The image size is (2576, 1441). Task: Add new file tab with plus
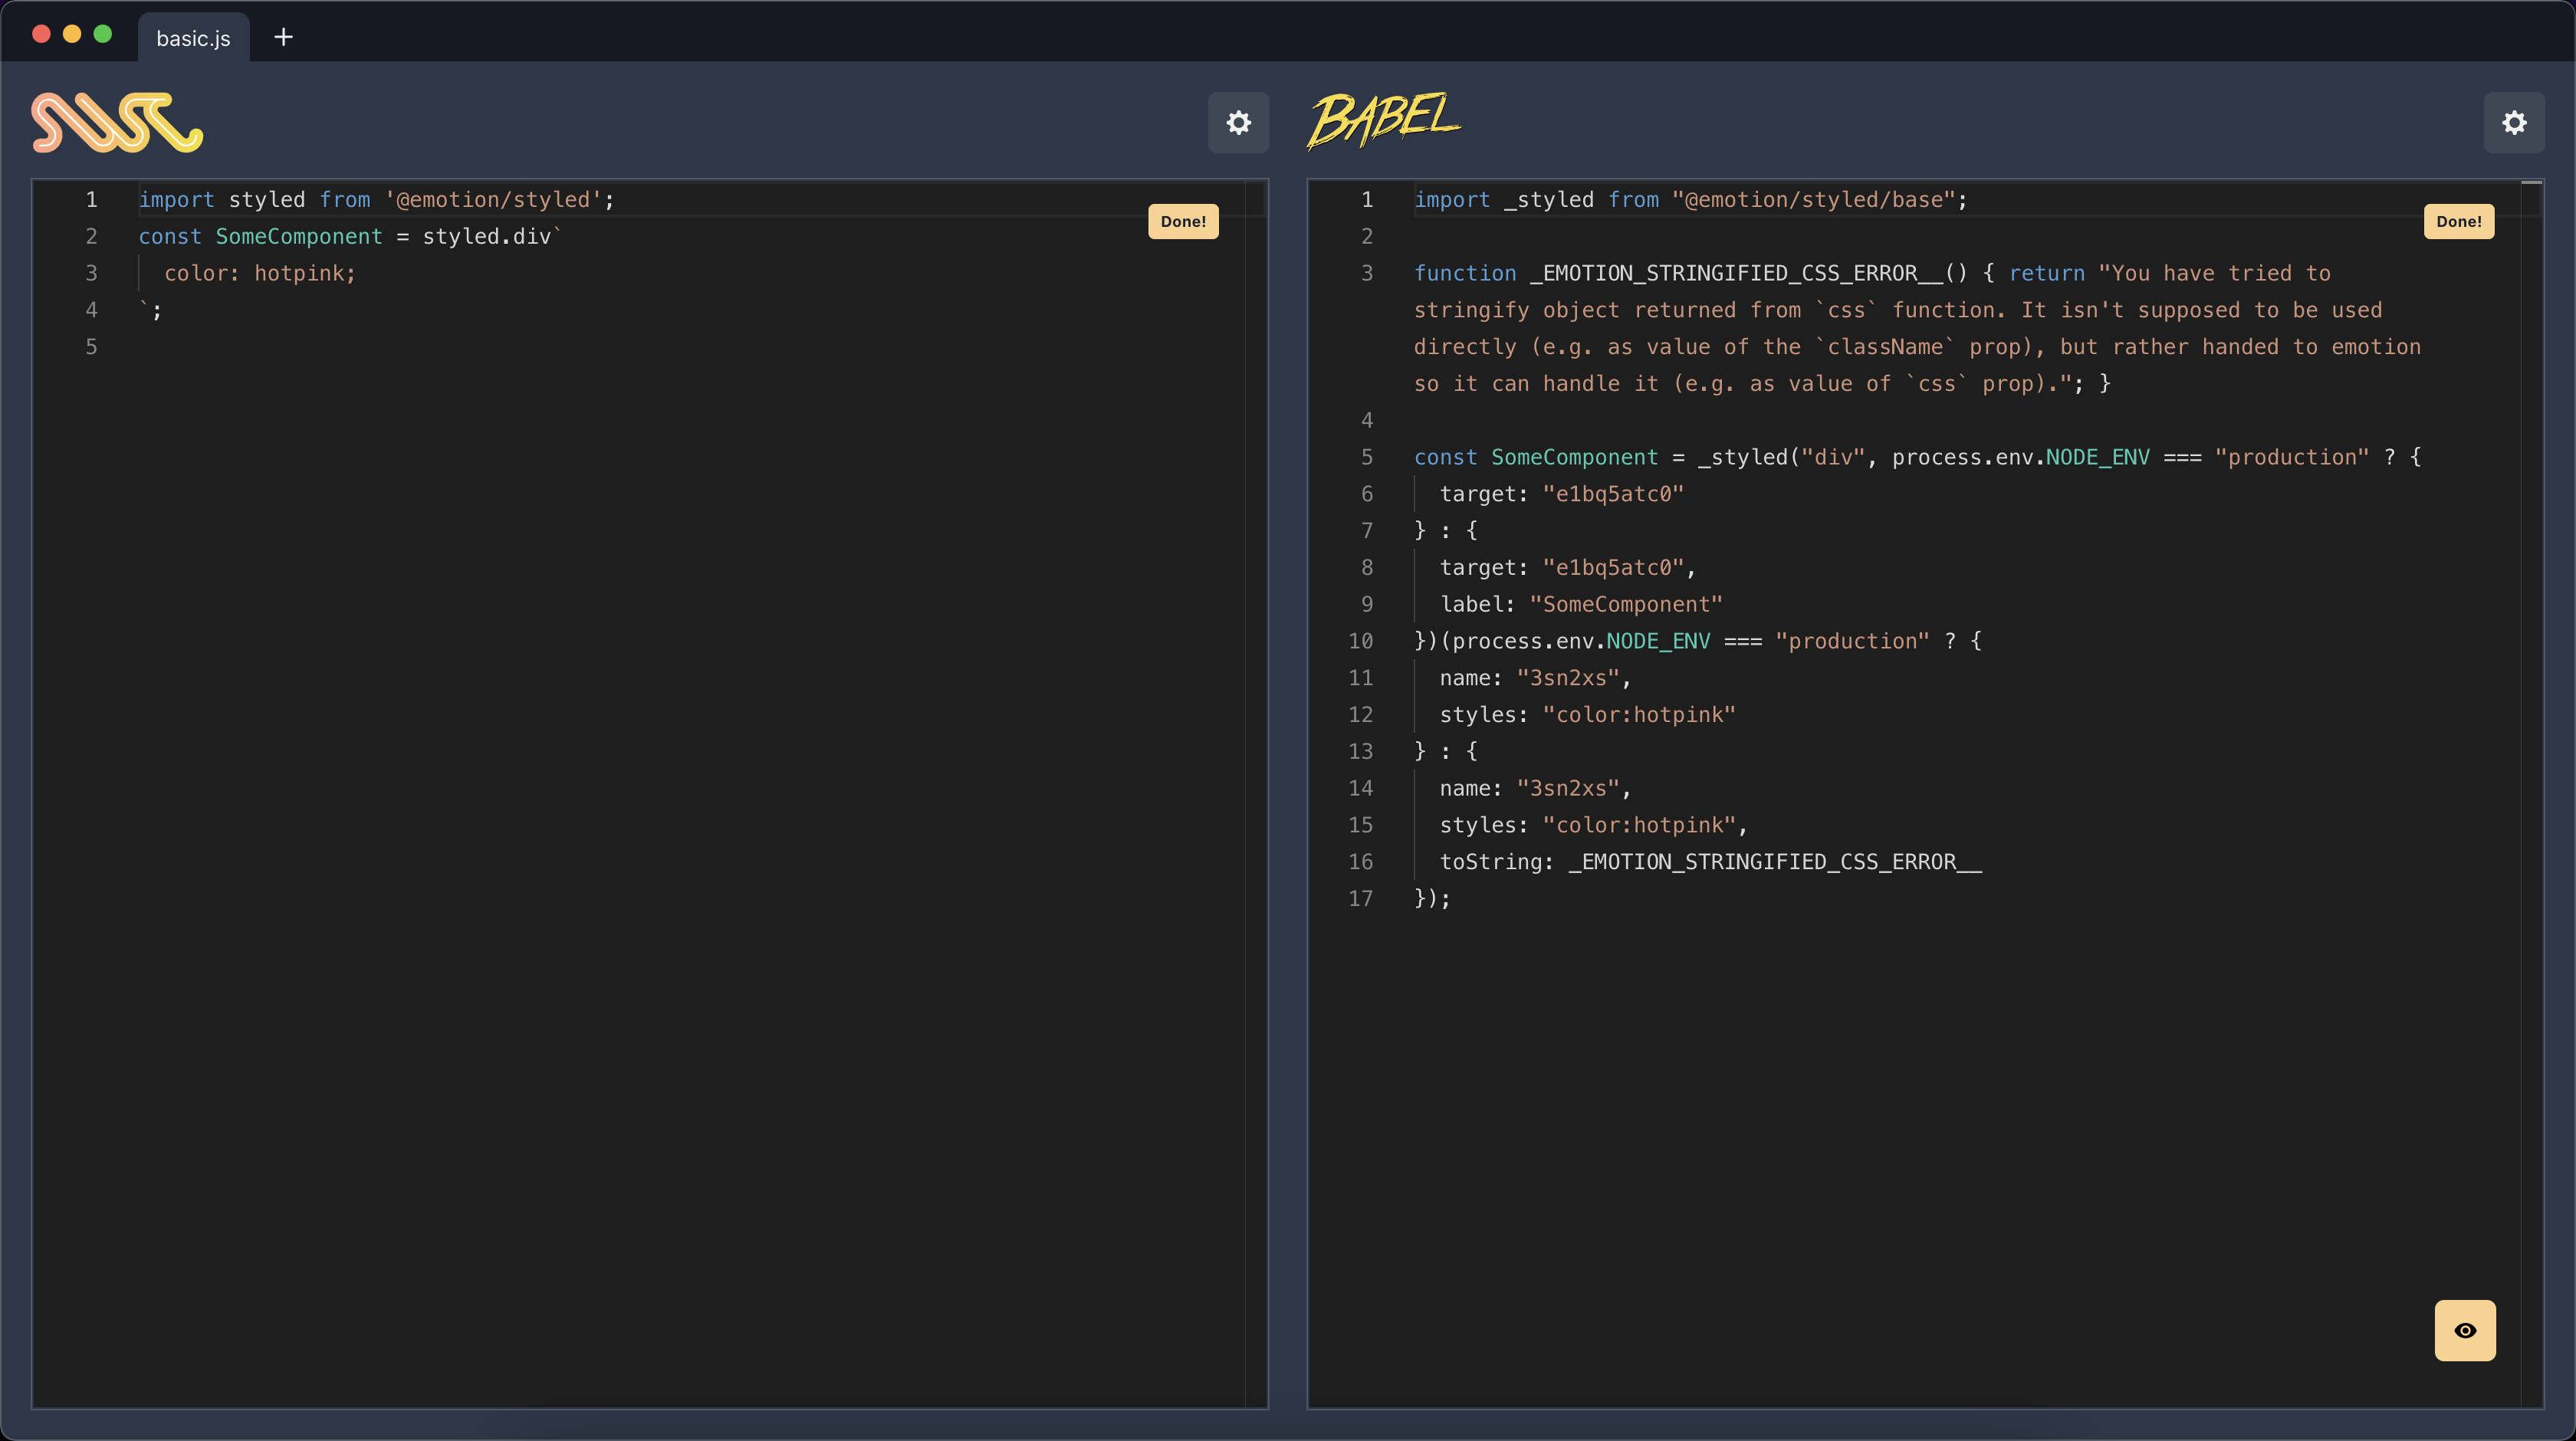pos(283,37)
